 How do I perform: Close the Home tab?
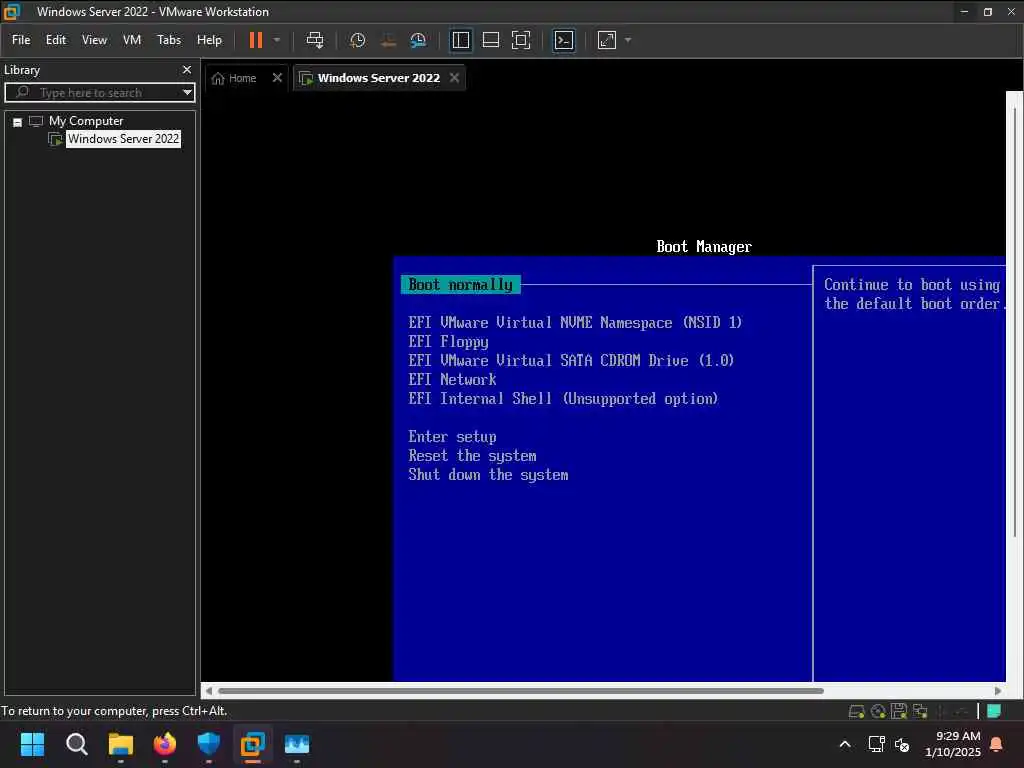coord(277,78)
